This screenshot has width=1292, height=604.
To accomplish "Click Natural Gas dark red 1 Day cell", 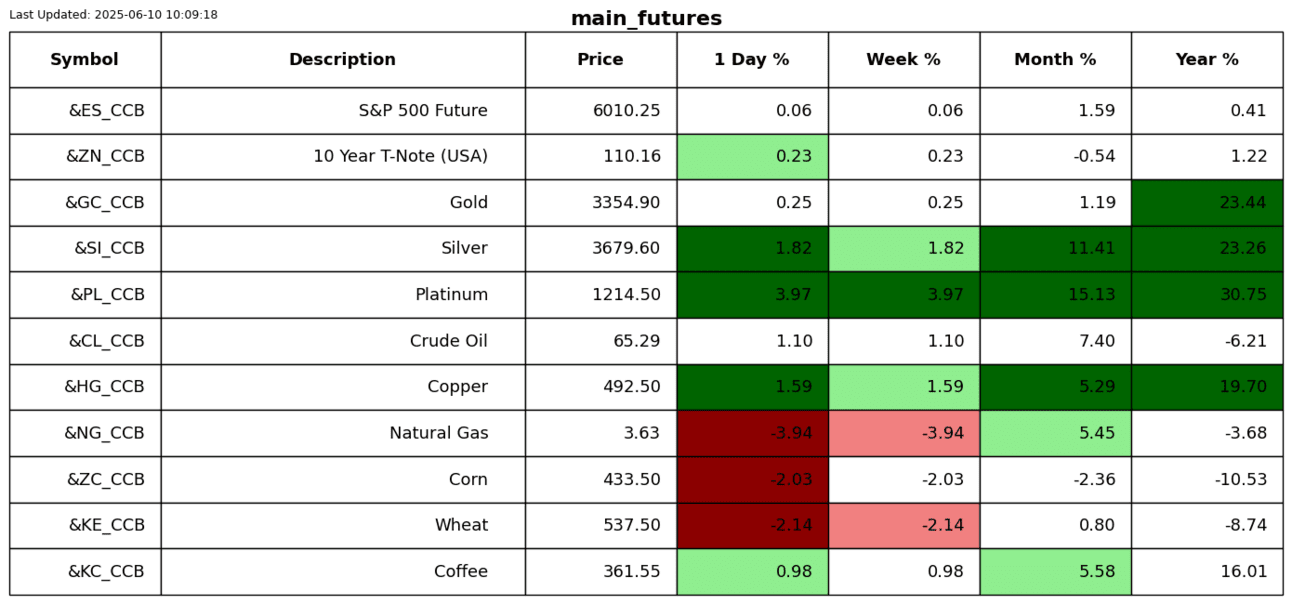I will (752, 433).
